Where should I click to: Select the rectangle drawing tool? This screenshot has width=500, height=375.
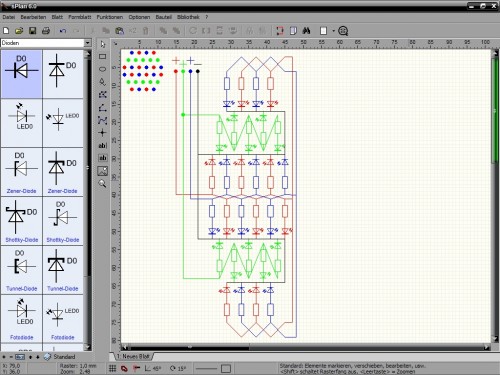pyautogui.click(x=103, y=57)
